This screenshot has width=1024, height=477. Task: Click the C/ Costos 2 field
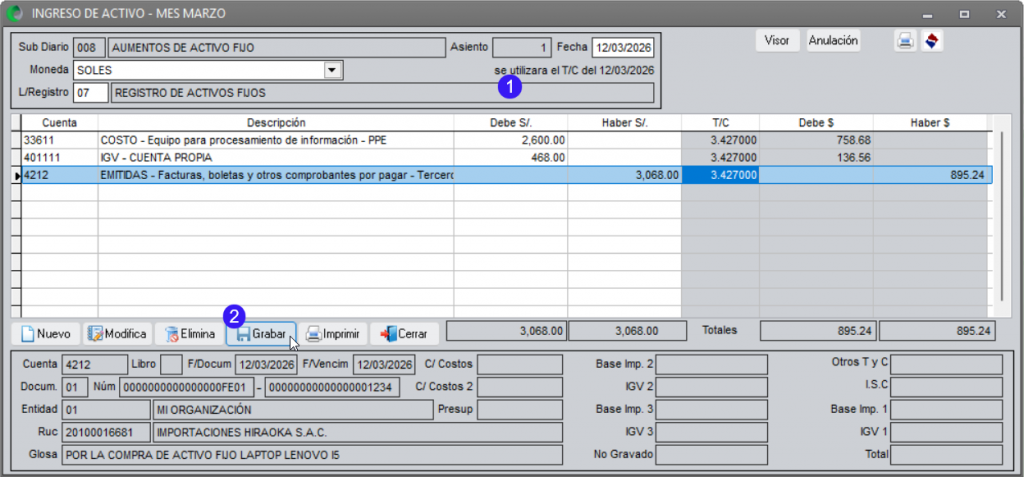(x=520, y=387)
